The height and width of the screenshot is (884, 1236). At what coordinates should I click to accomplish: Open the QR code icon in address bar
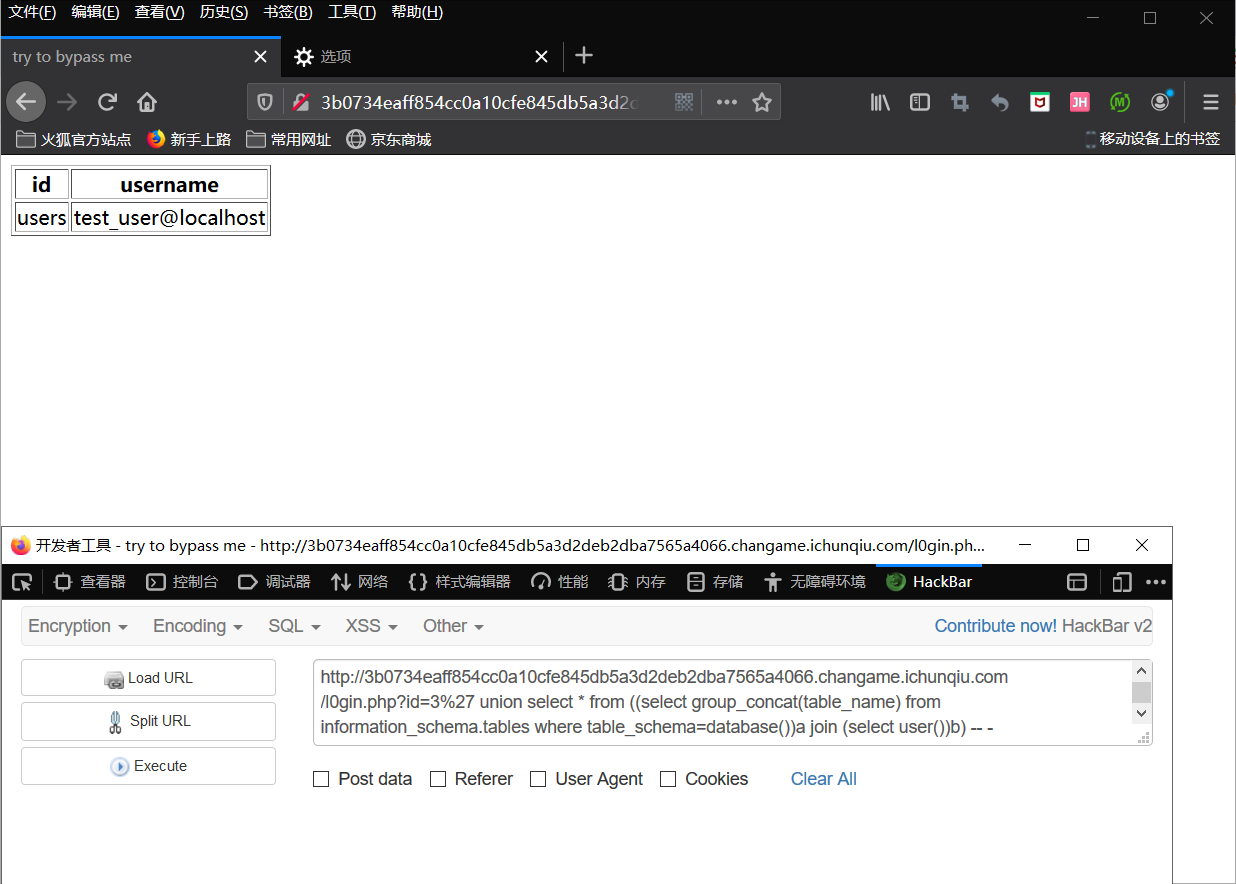tap(684, 102)
